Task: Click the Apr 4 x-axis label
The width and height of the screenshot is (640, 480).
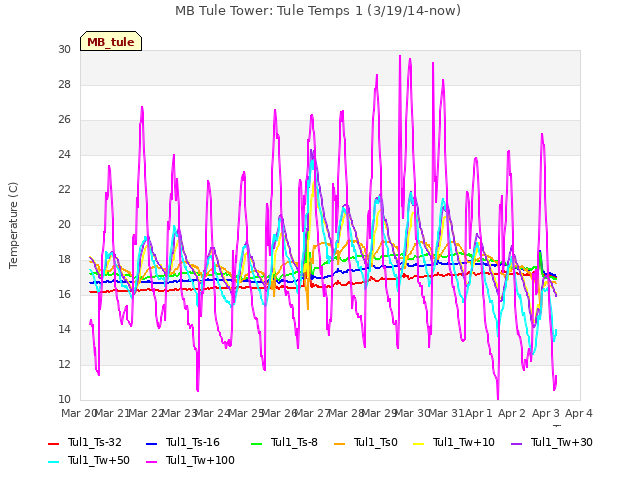Action: pos(579,413)
